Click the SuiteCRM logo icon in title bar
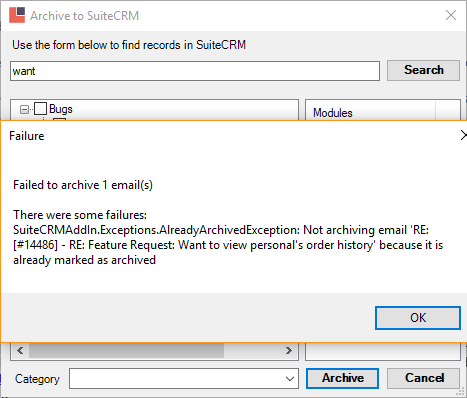467x398 pixels. (x=17, y=15)
